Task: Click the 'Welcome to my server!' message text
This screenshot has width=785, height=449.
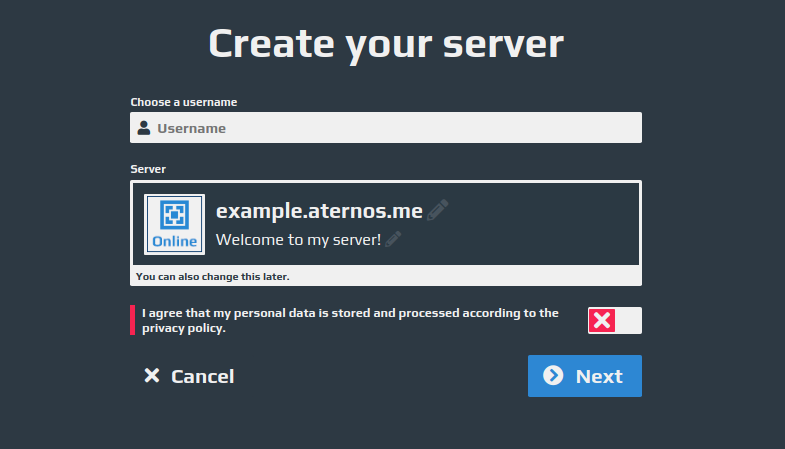Action: 298,240
